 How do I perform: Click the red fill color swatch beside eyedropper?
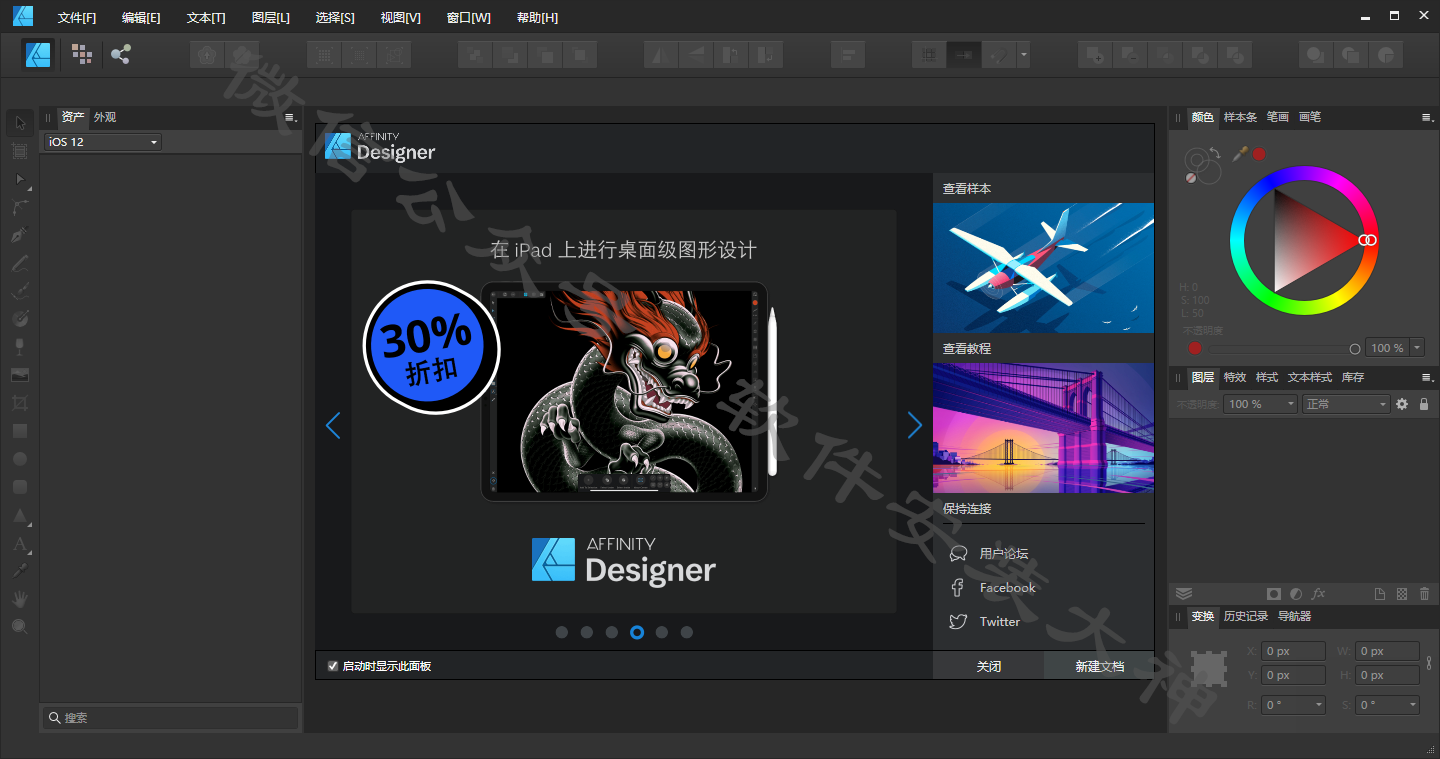[x=1259, y=153]
